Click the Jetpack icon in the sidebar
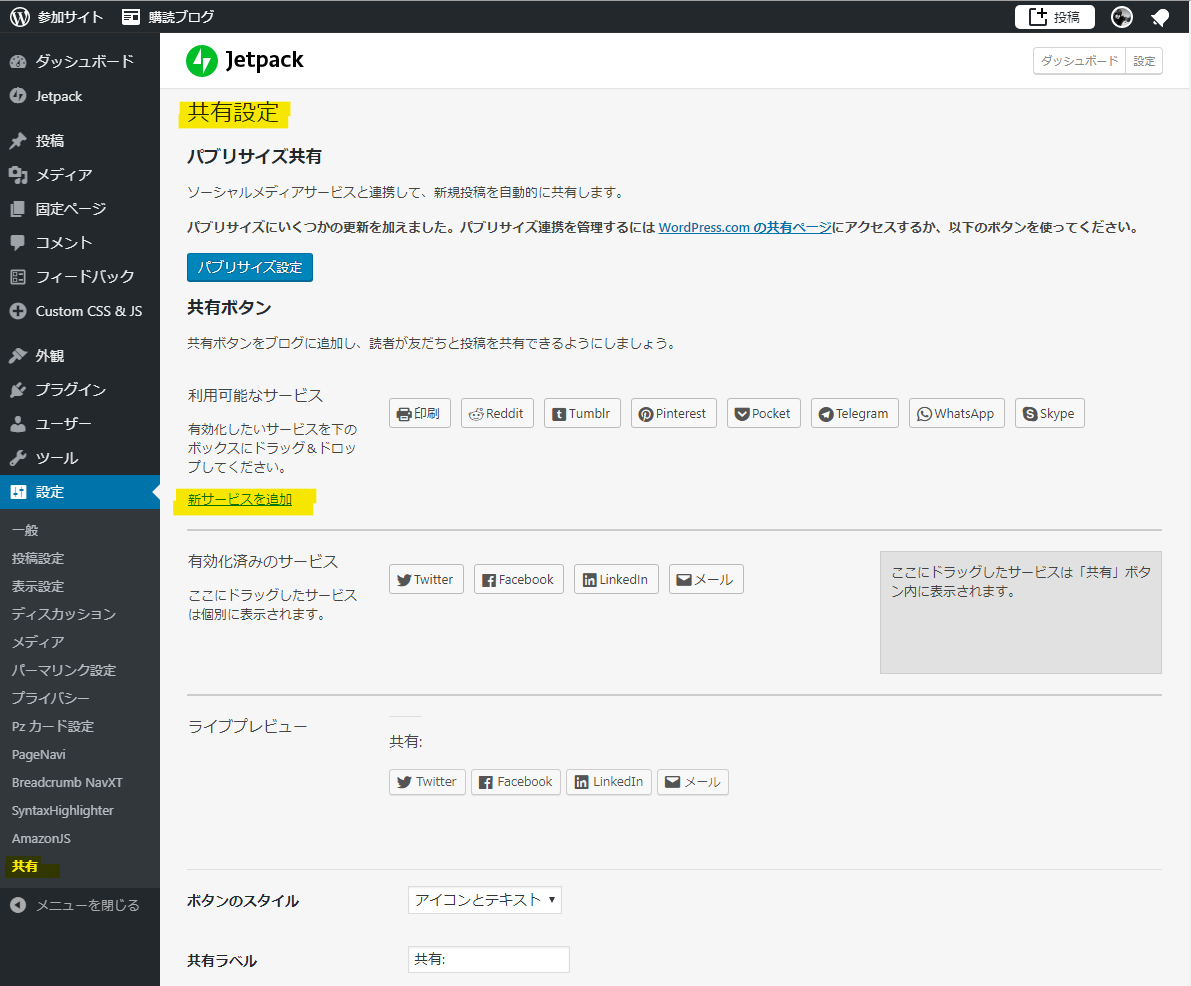1191x986 pixels. (18, 96)
